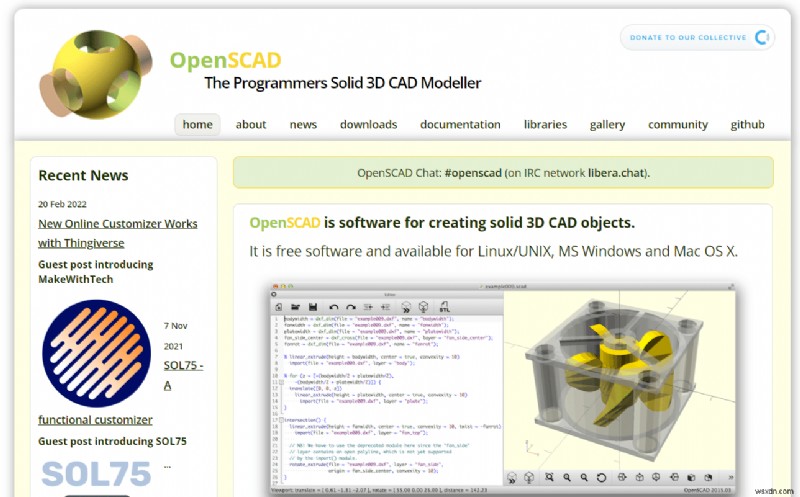Click New file icon in editor toolbar

coord(279,307)
